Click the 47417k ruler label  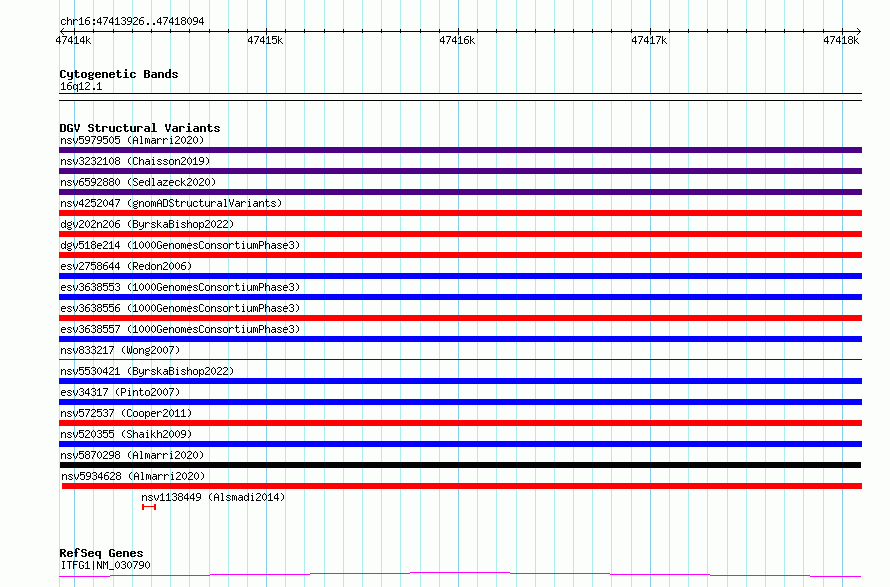click(649, 40)
